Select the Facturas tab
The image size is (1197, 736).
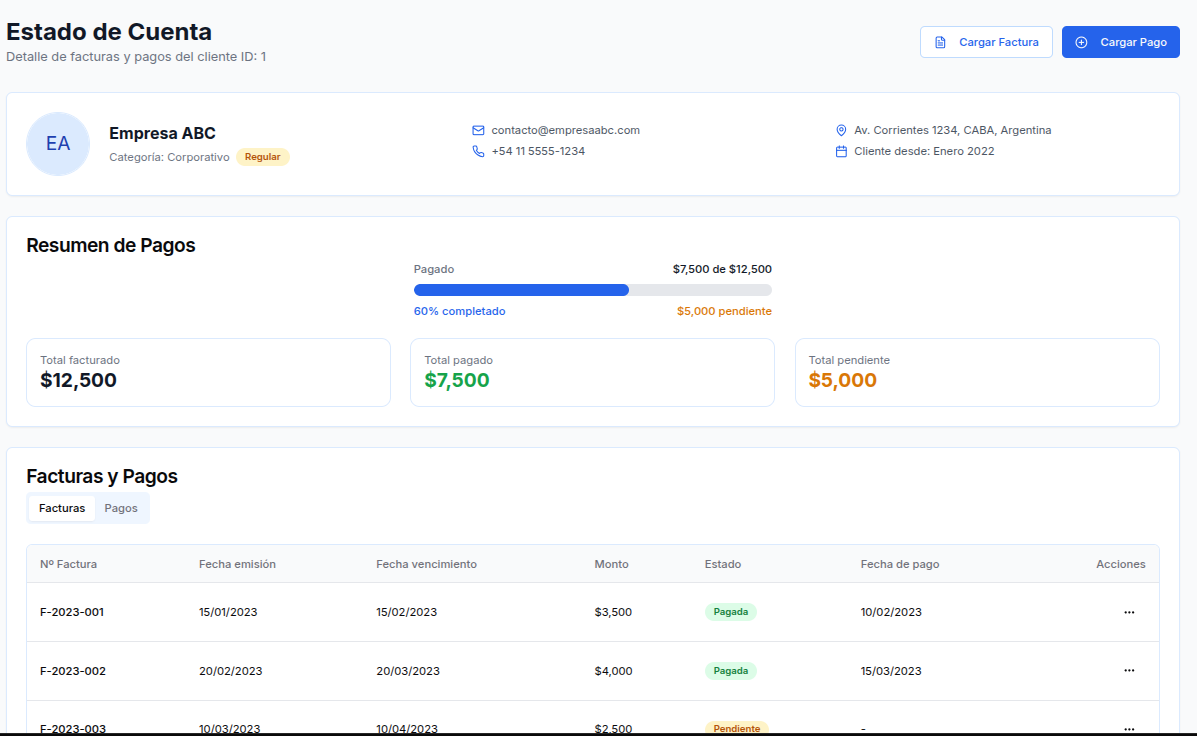[x=62, y=508]
